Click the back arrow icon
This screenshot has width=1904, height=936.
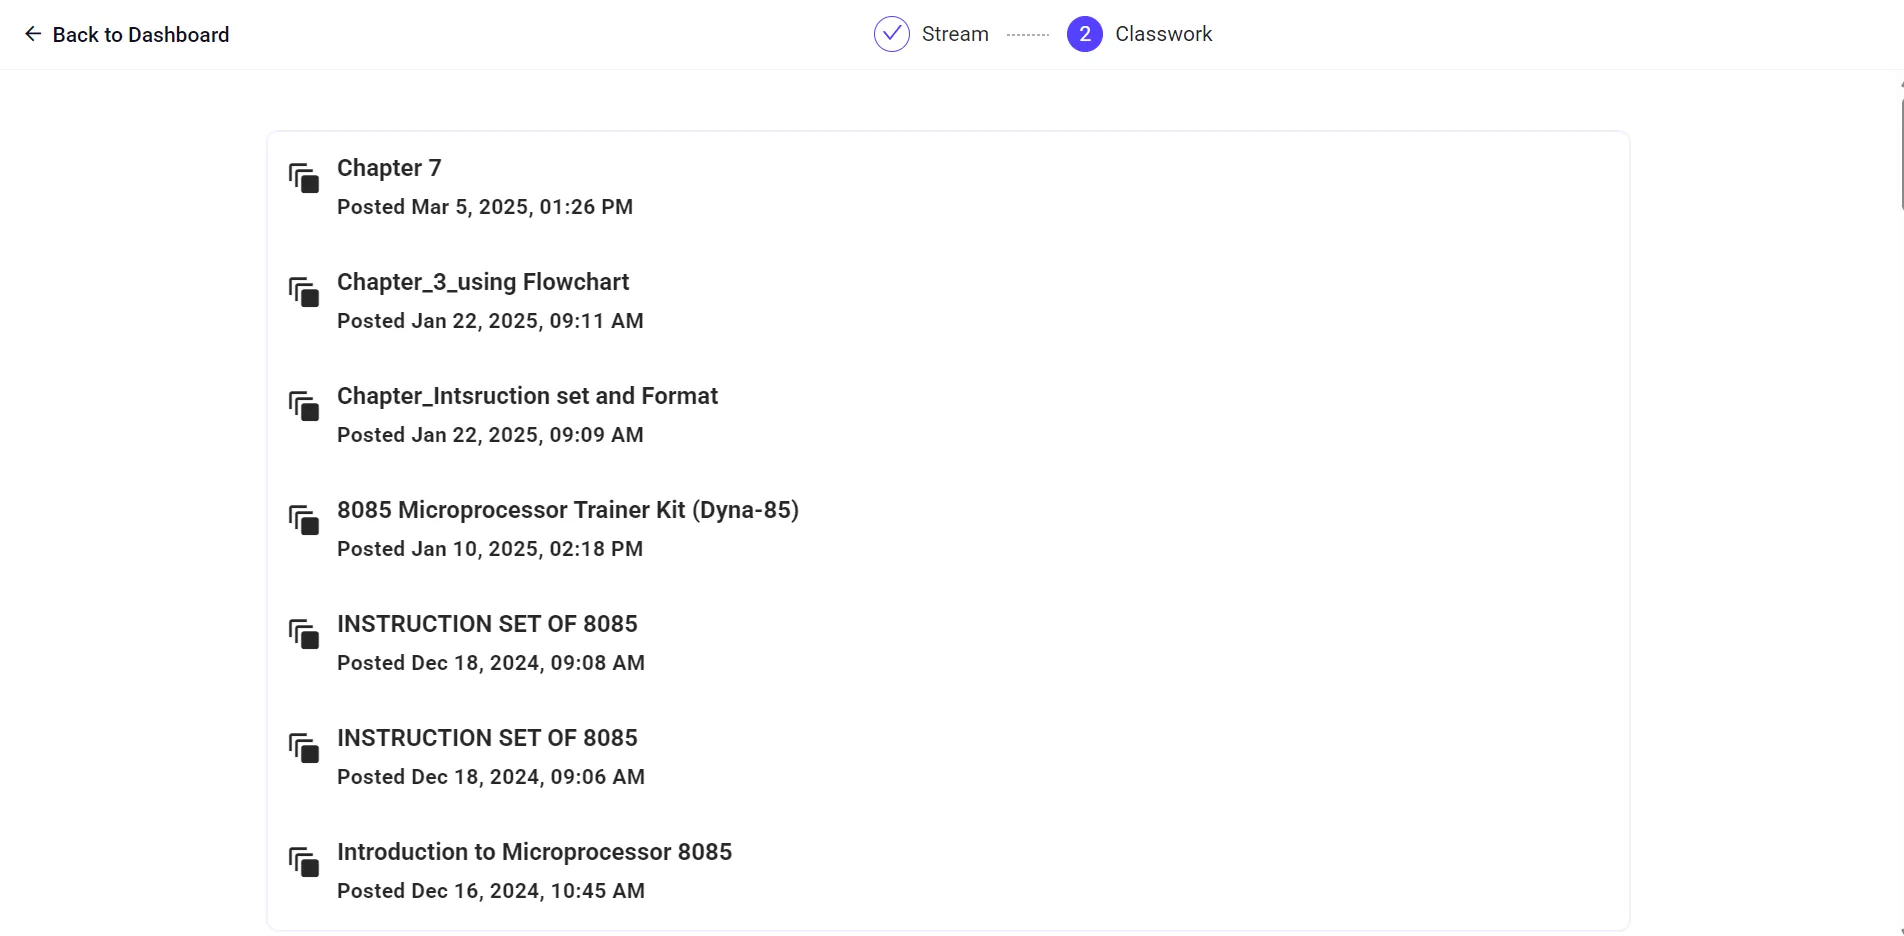click(33, 34)
